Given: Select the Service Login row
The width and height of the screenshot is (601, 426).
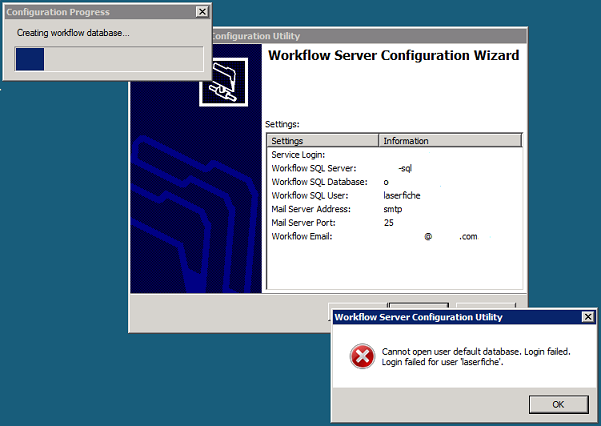Looking at the screenshot, I should 394,155.
